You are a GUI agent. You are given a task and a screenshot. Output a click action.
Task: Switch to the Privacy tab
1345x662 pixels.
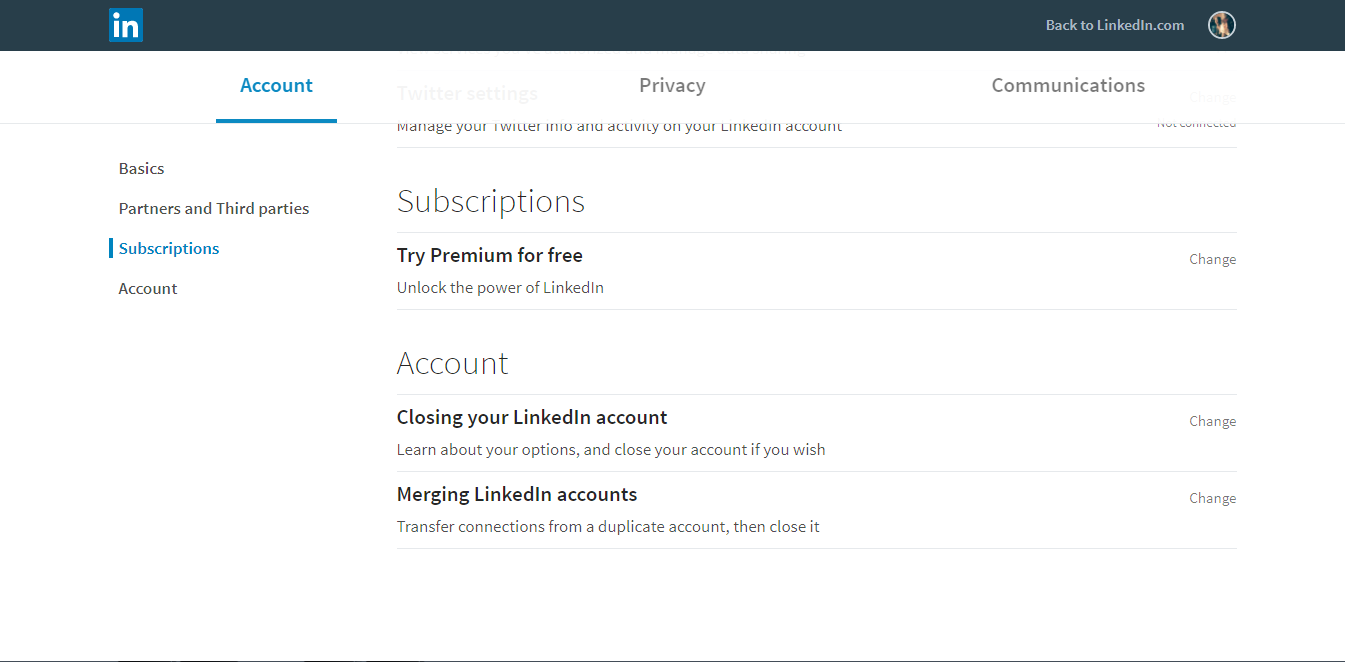coord(672,86)
